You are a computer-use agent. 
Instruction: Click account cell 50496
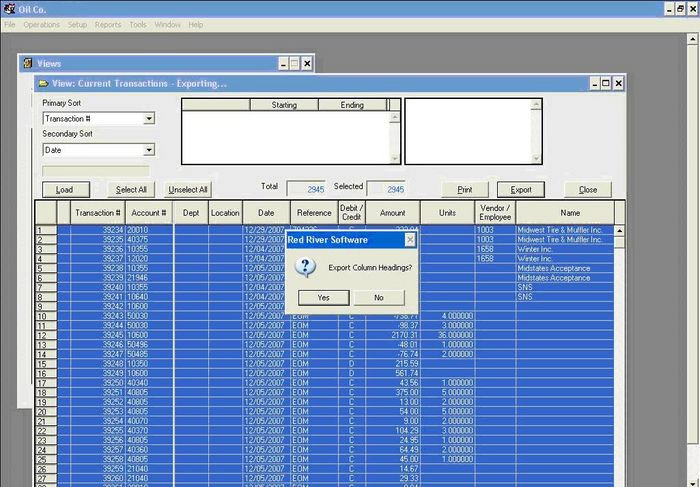149,345
